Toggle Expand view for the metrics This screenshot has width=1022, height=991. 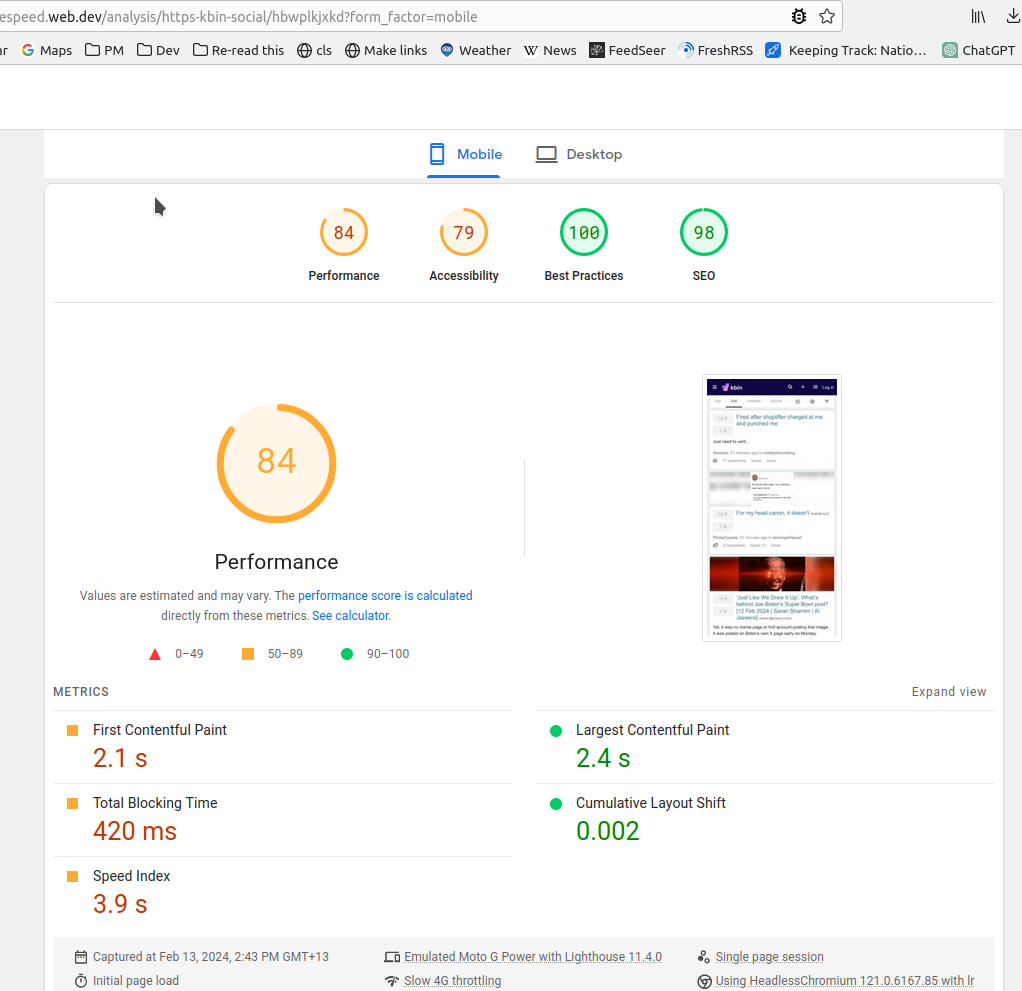click(948, 692)
